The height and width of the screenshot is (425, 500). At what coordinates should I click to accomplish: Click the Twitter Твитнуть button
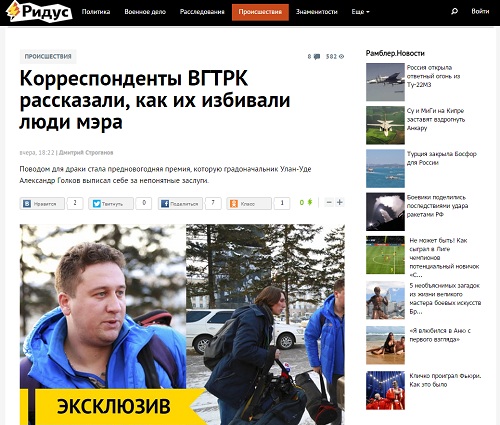tap(111, 203)
